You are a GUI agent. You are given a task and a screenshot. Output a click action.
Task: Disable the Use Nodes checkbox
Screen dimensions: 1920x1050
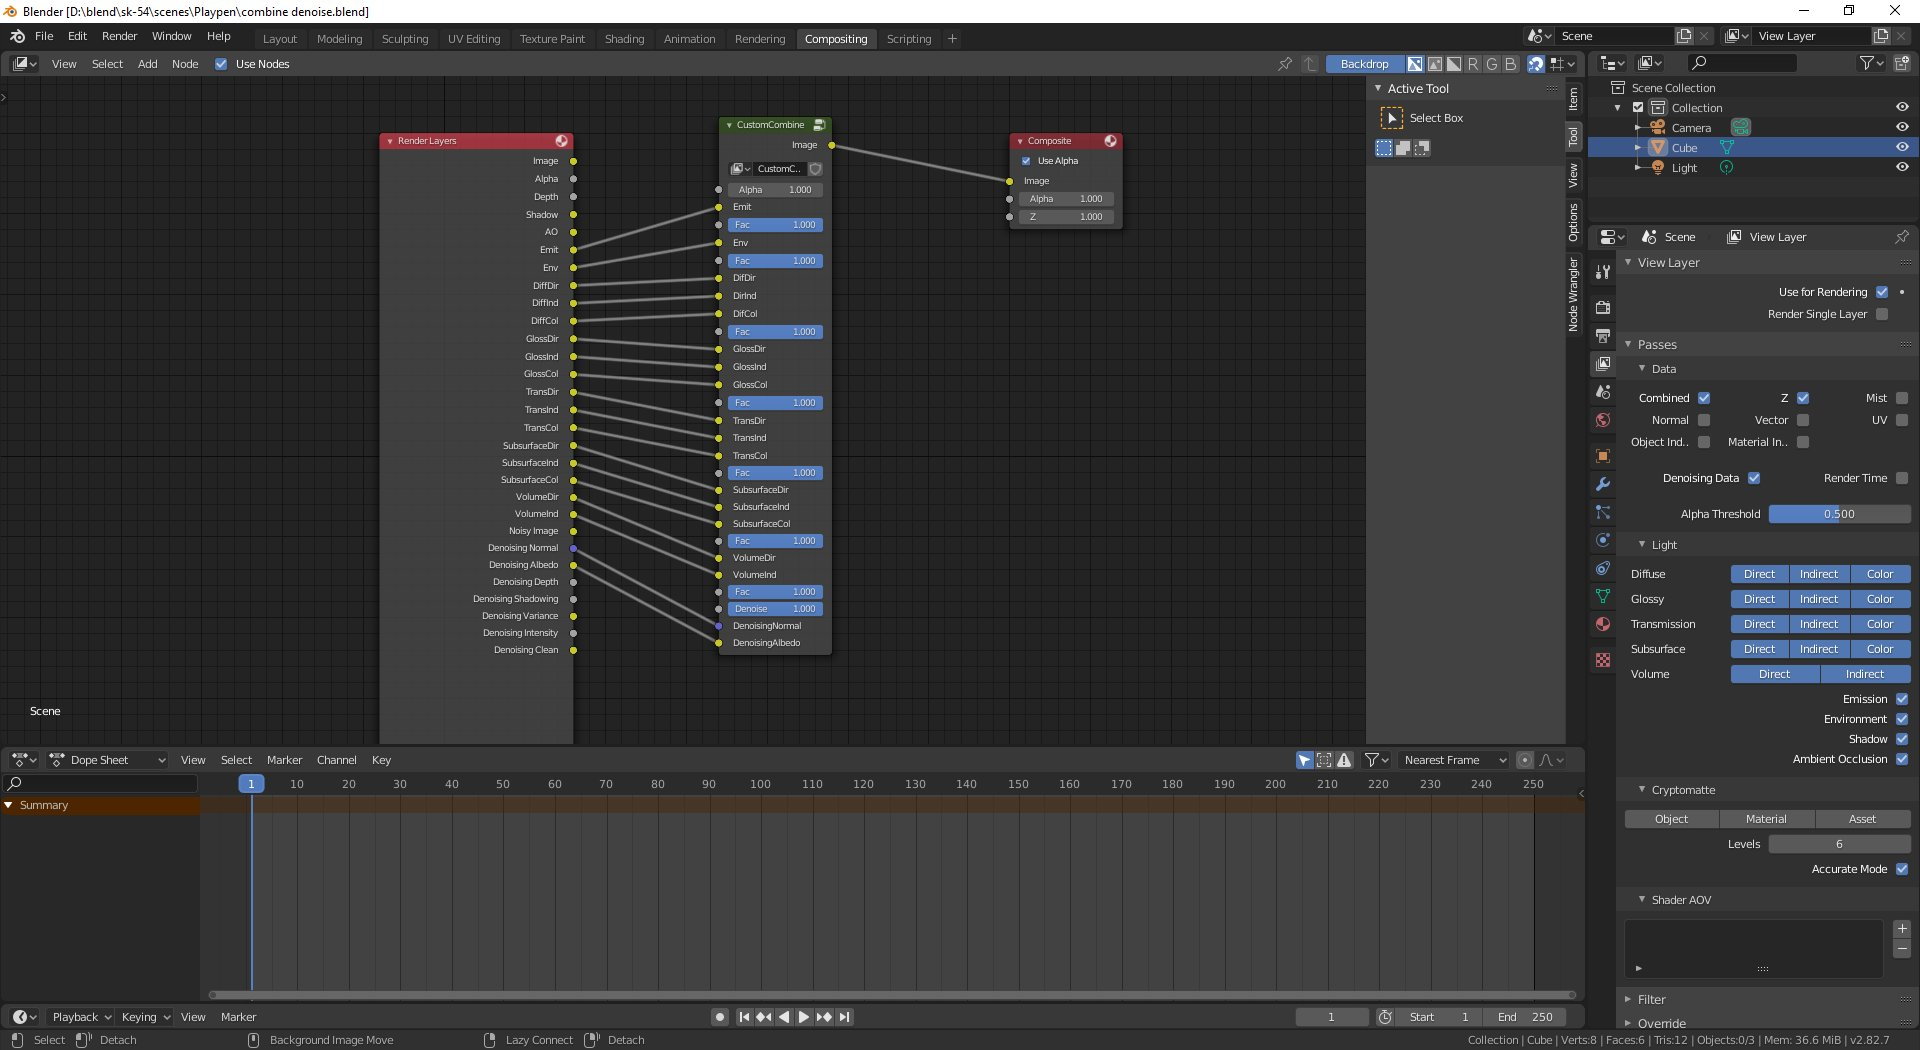[x=221, y=64]
